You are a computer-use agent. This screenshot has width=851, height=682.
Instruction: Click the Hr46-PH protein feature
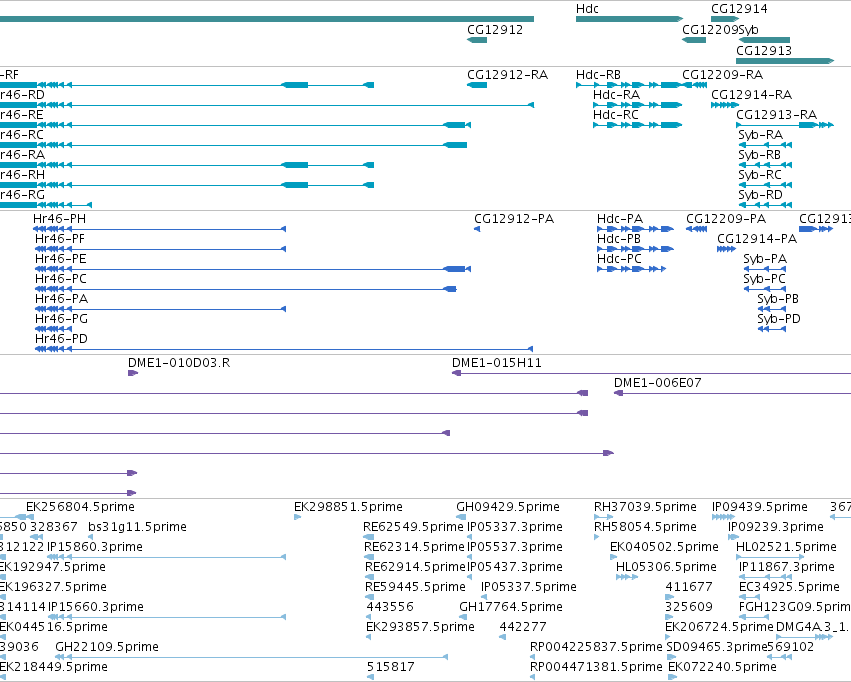(x=160, y=229)
